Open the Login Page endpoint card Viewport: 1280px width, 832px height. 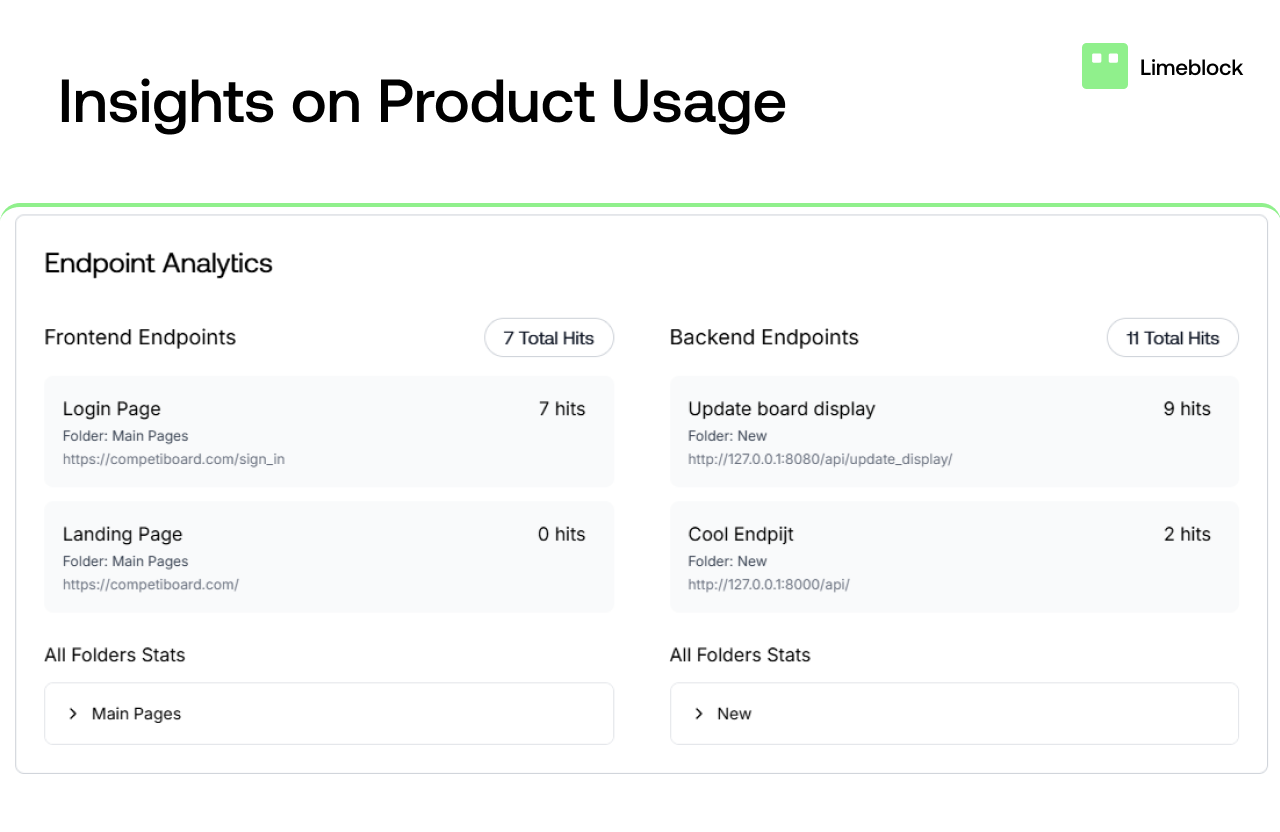coord(329,431)
